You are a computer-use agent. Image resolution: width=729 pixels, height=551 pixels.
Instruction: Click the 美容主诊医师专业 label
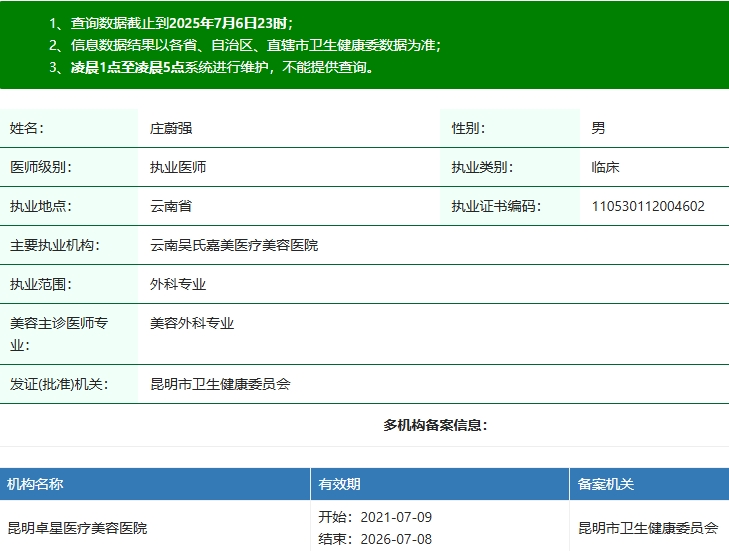pos(59,334)
